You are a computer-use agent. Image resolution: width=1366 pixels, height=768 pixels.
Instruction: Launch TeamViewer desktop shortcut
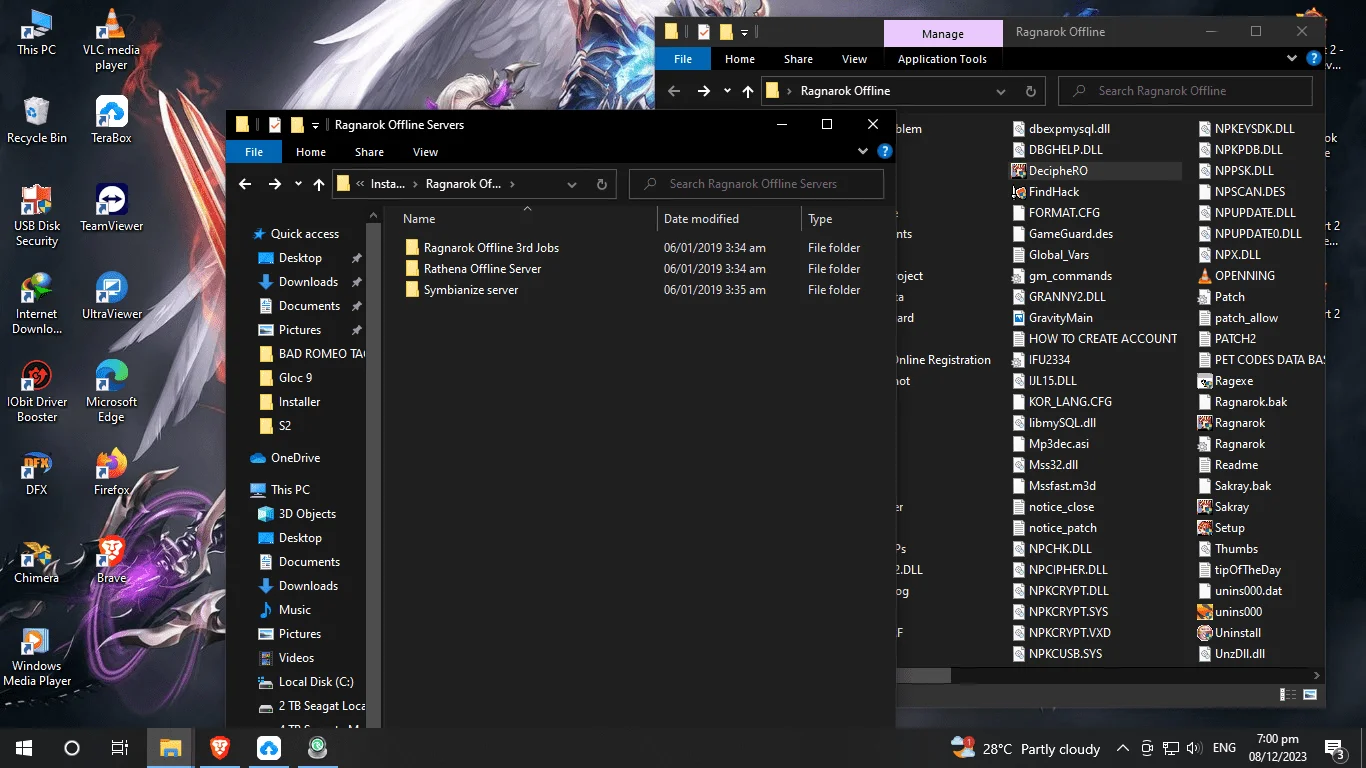point(111,208)
